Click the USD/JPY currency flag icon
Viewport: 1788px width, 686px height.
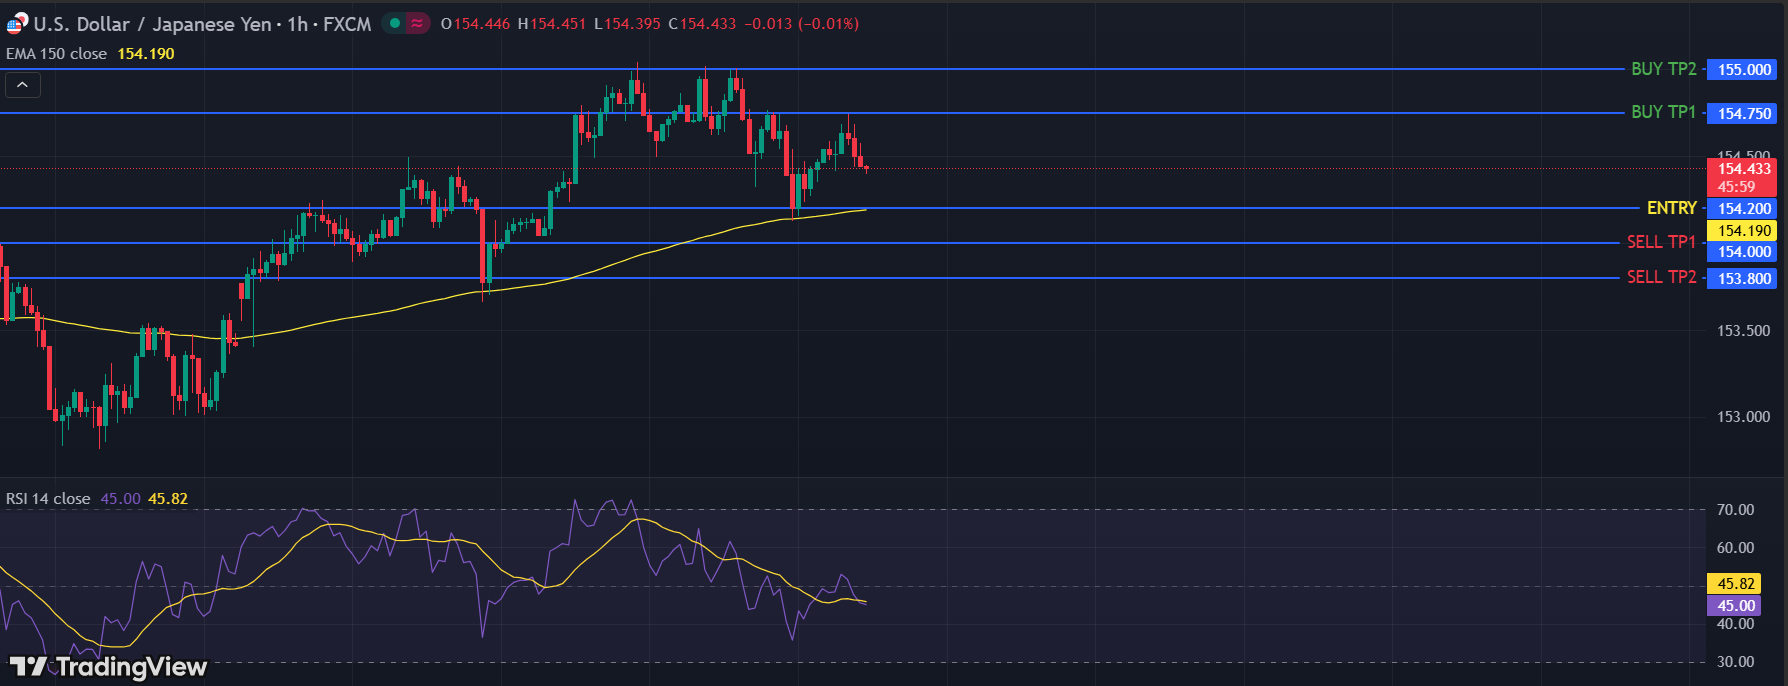click(17, 23)
